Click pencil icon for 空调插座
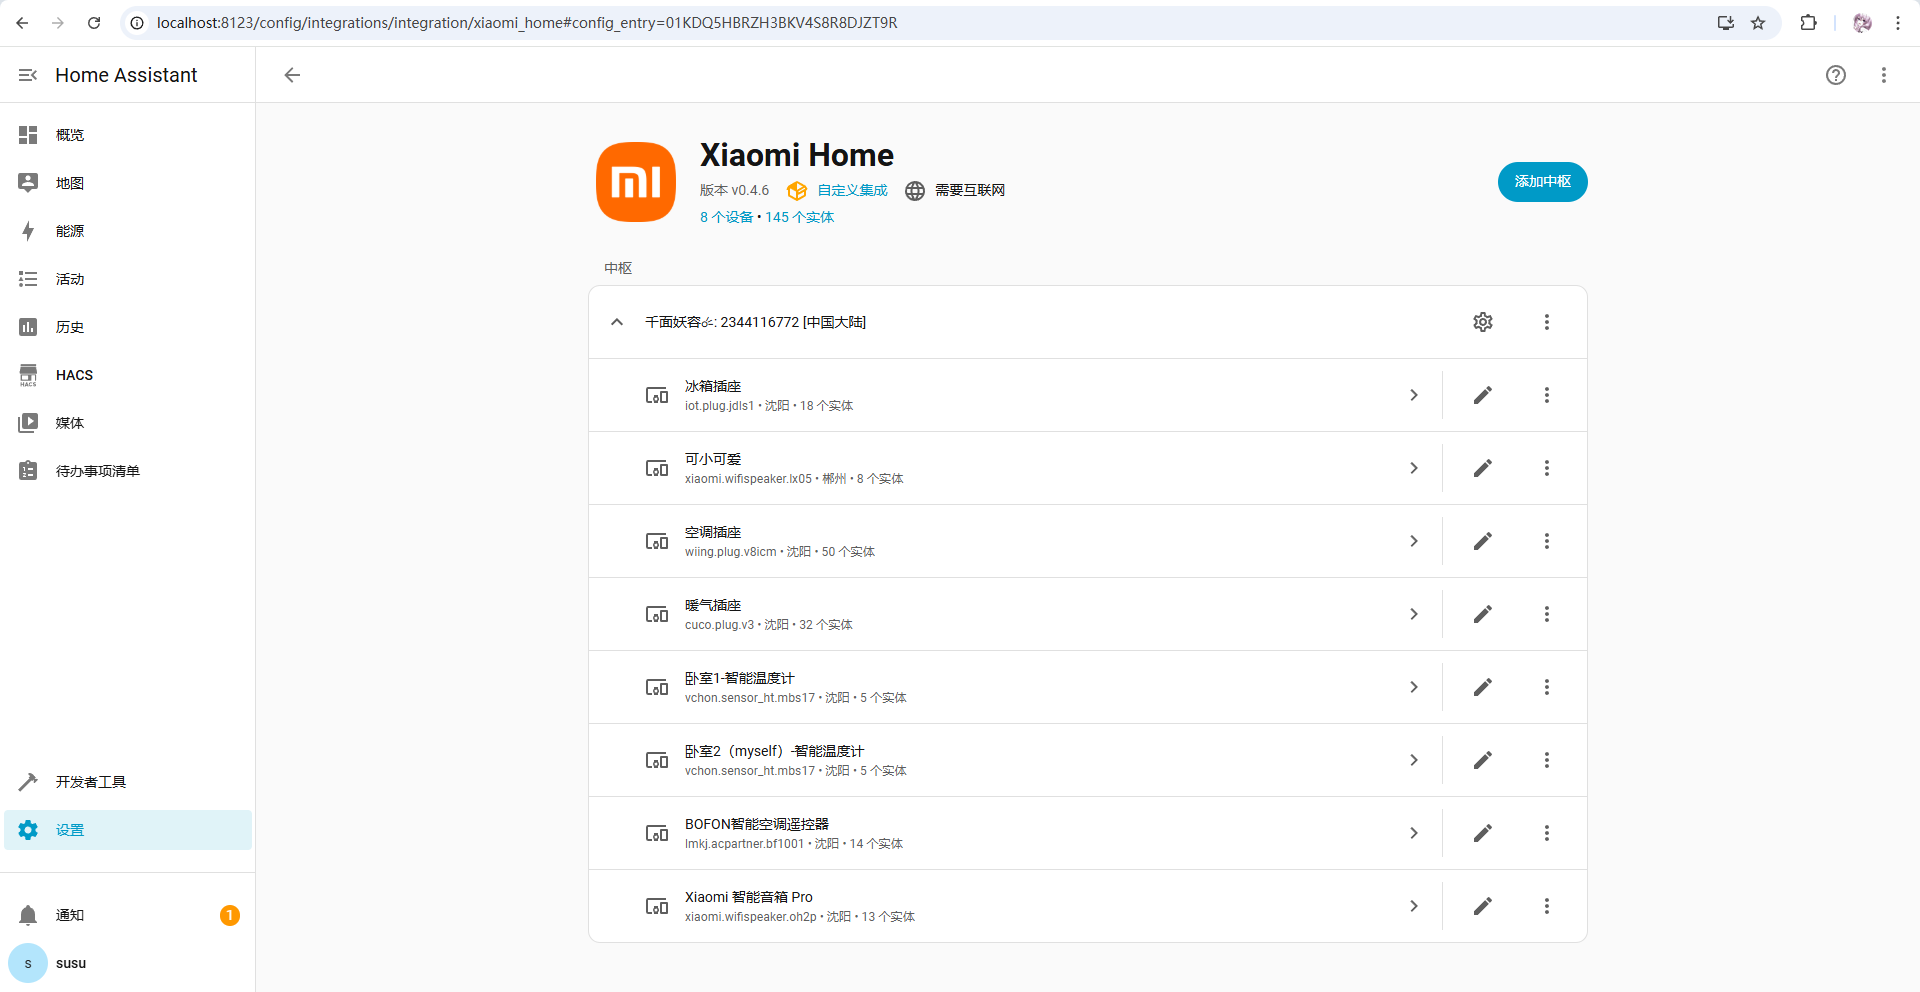 coord(1482,541)
